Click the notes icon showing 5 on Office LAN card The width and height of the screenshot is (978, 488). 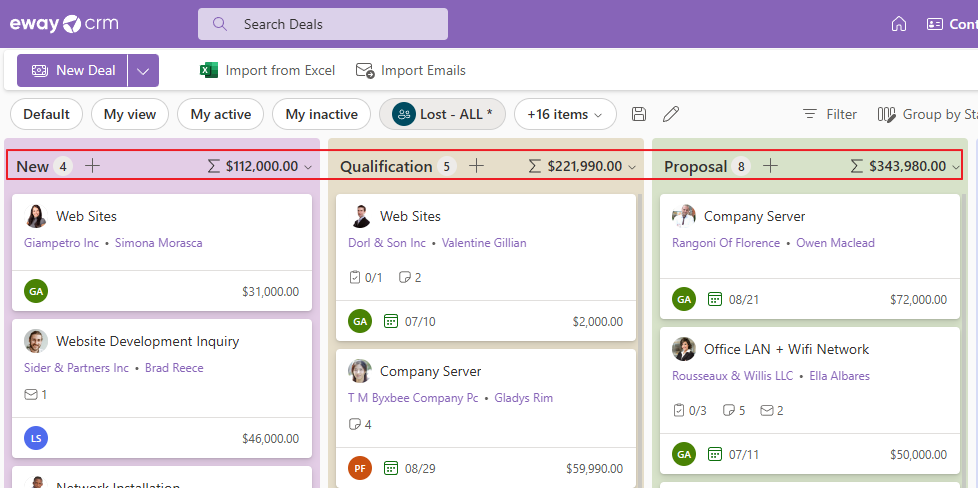728,410
